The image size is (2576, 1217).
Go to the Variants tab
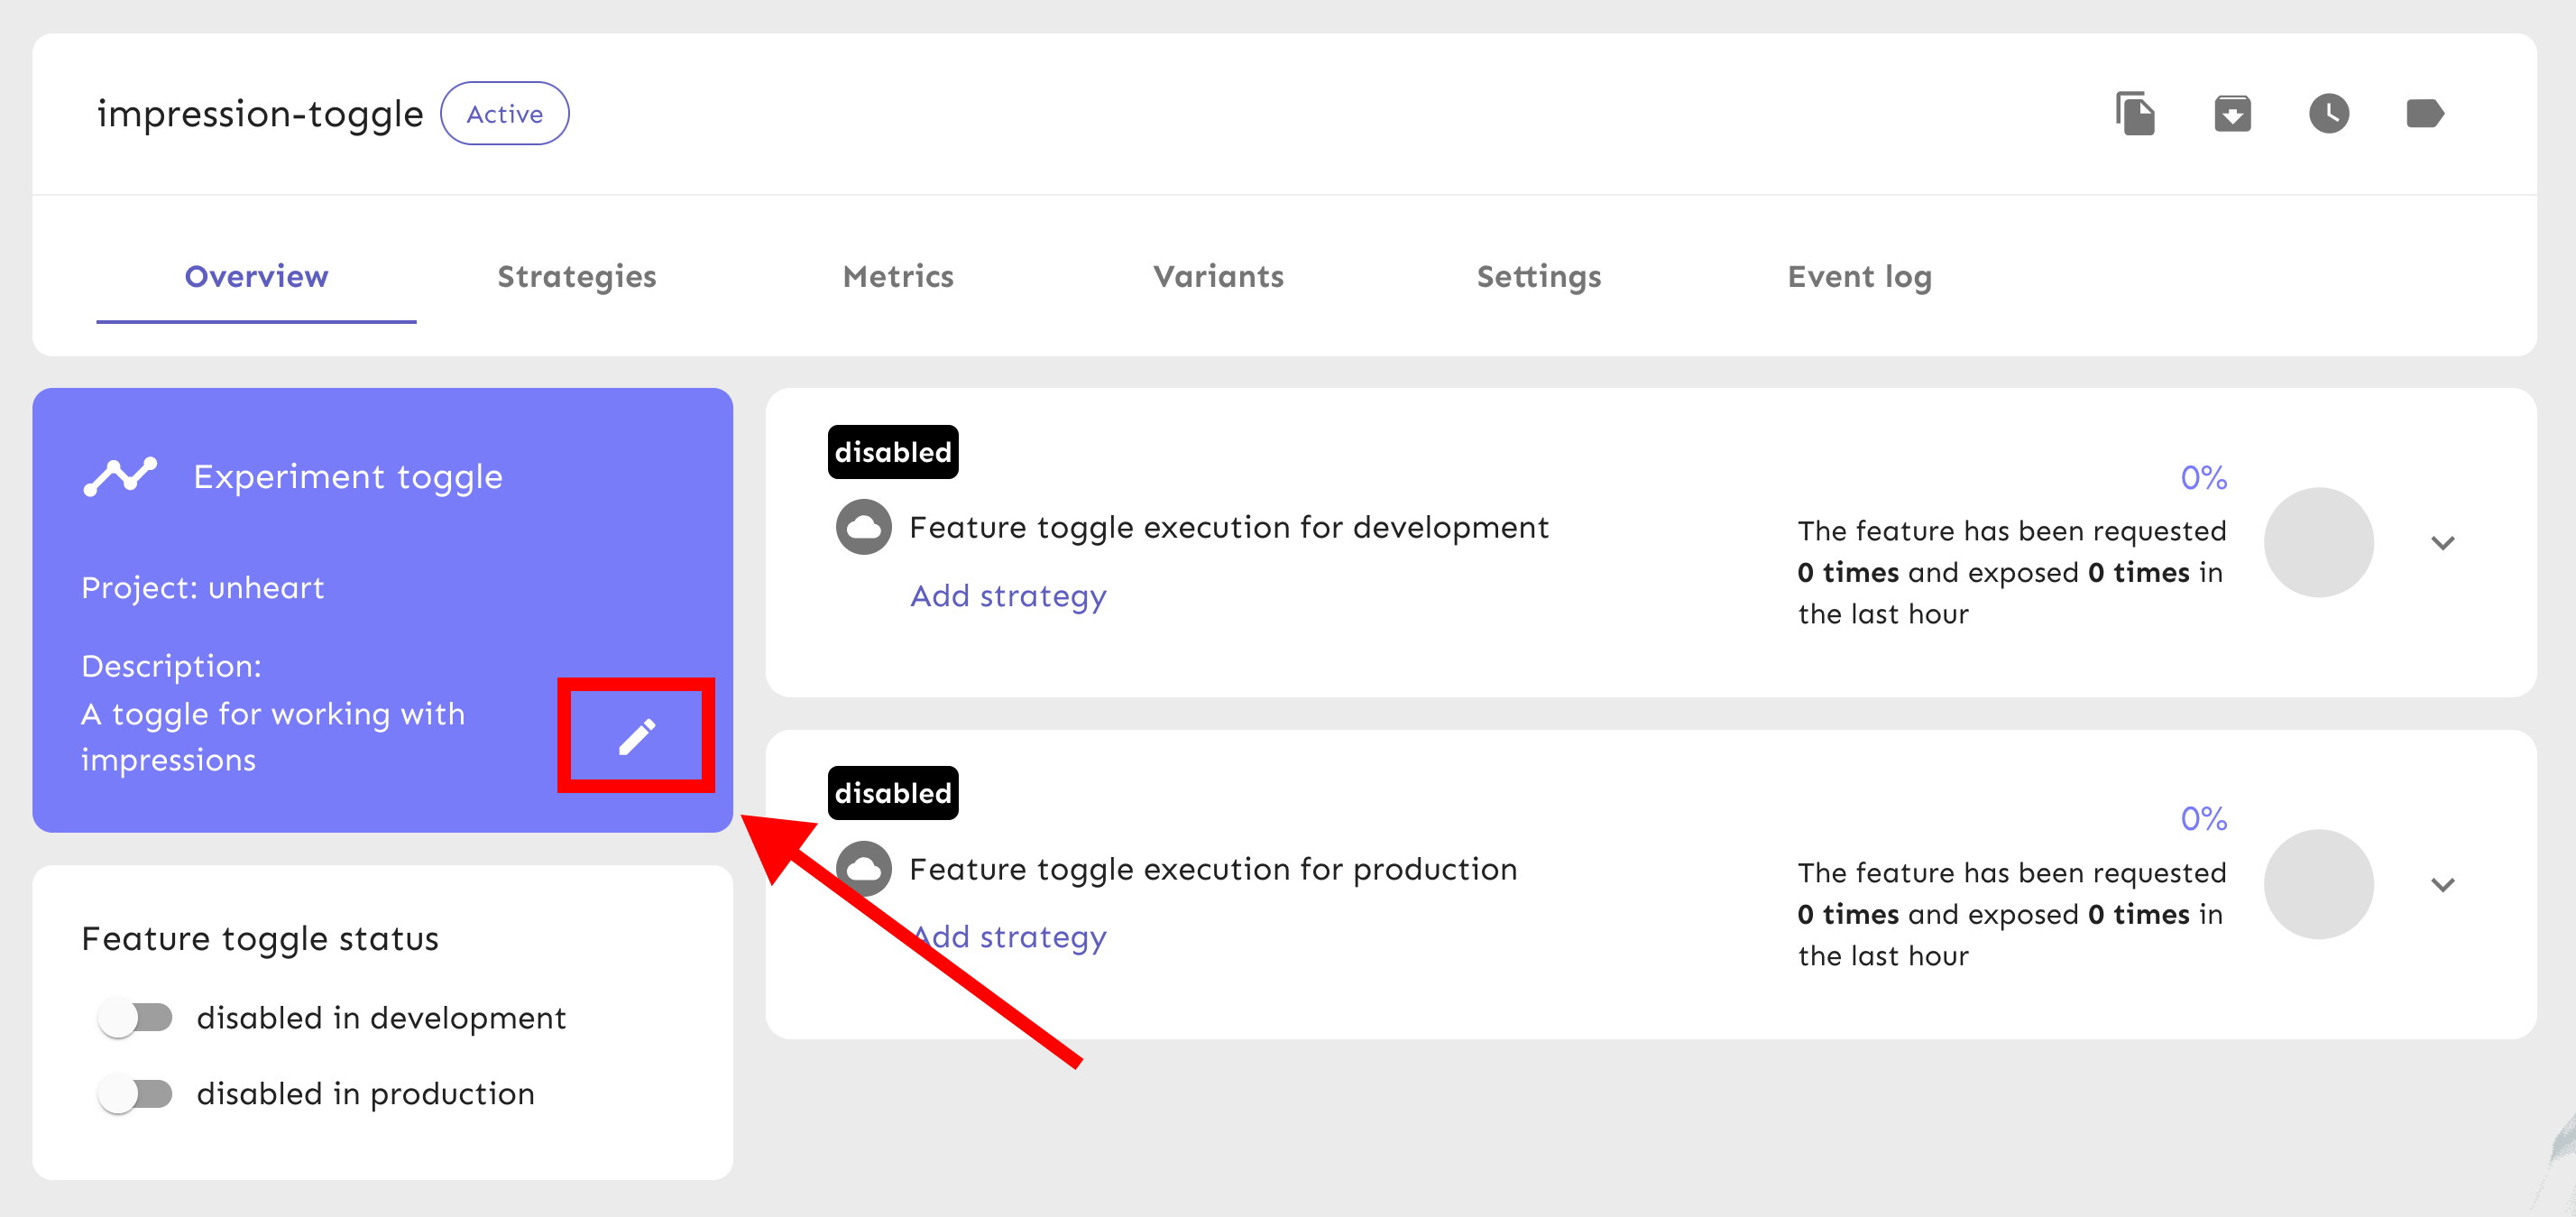pos(1217,276)
